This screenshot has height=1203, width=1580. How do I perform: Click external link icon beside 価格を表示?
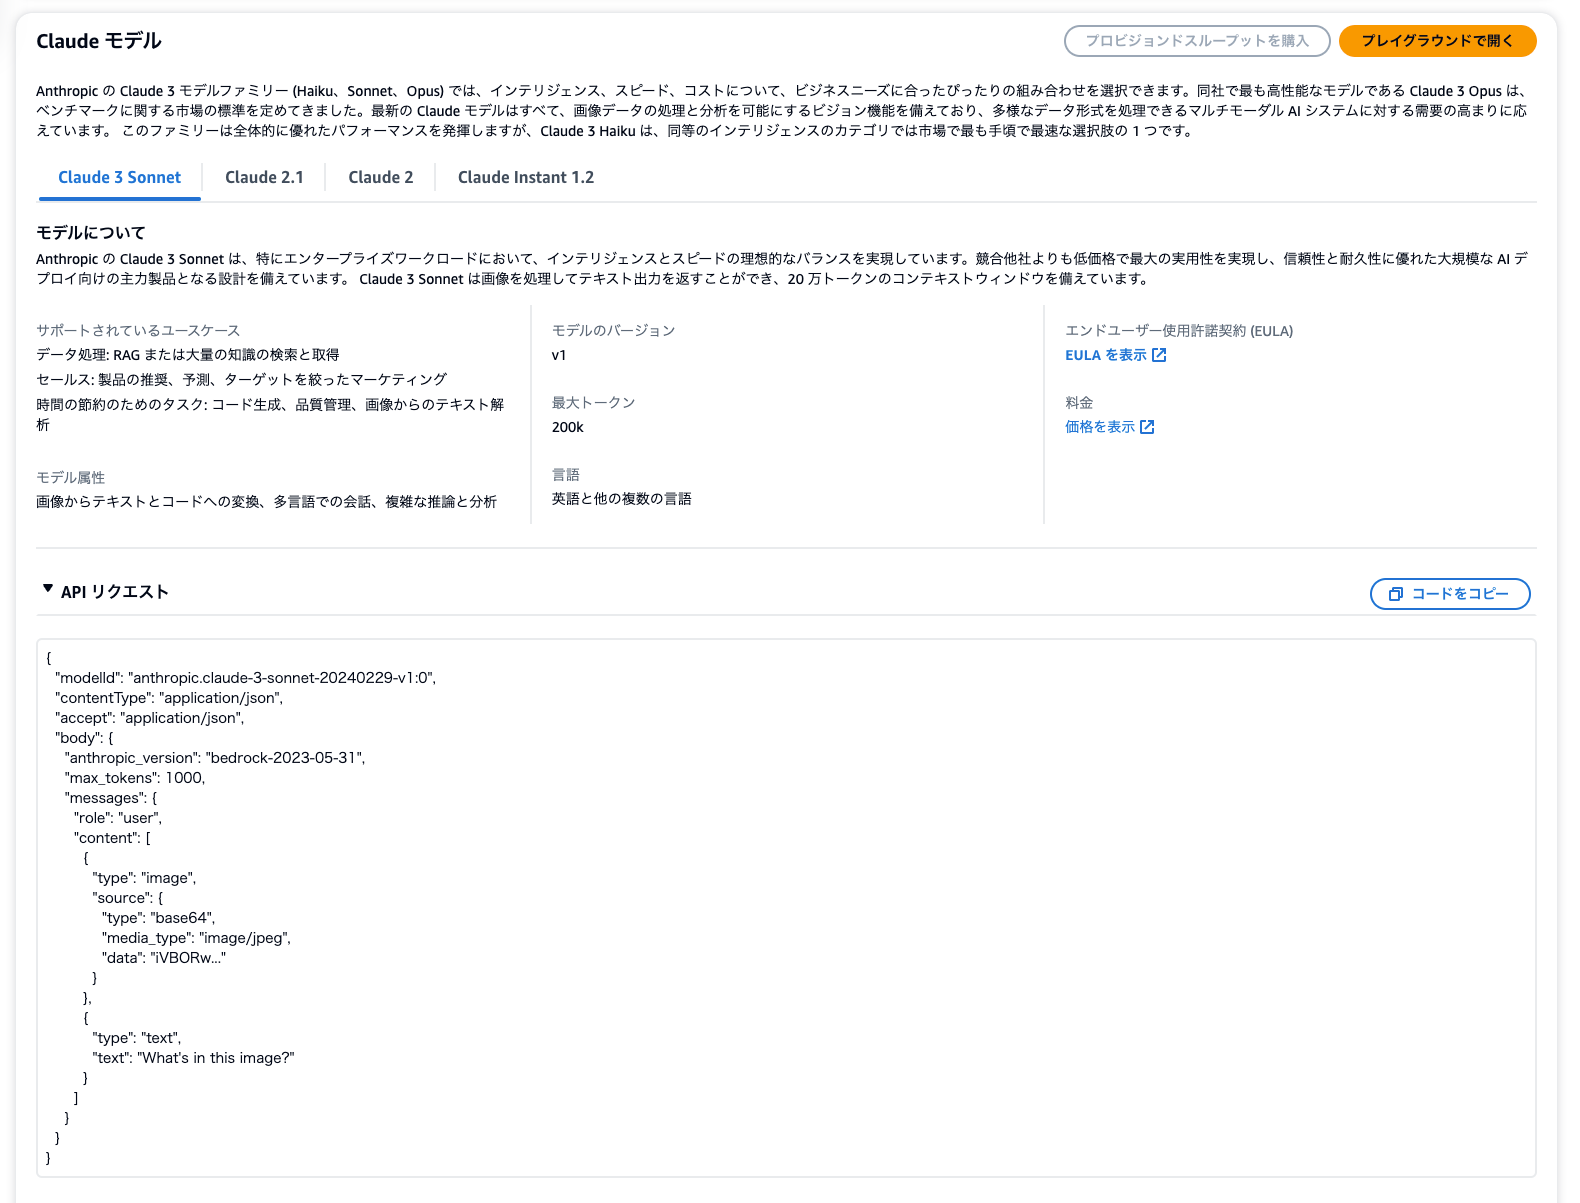(1147, 427)
